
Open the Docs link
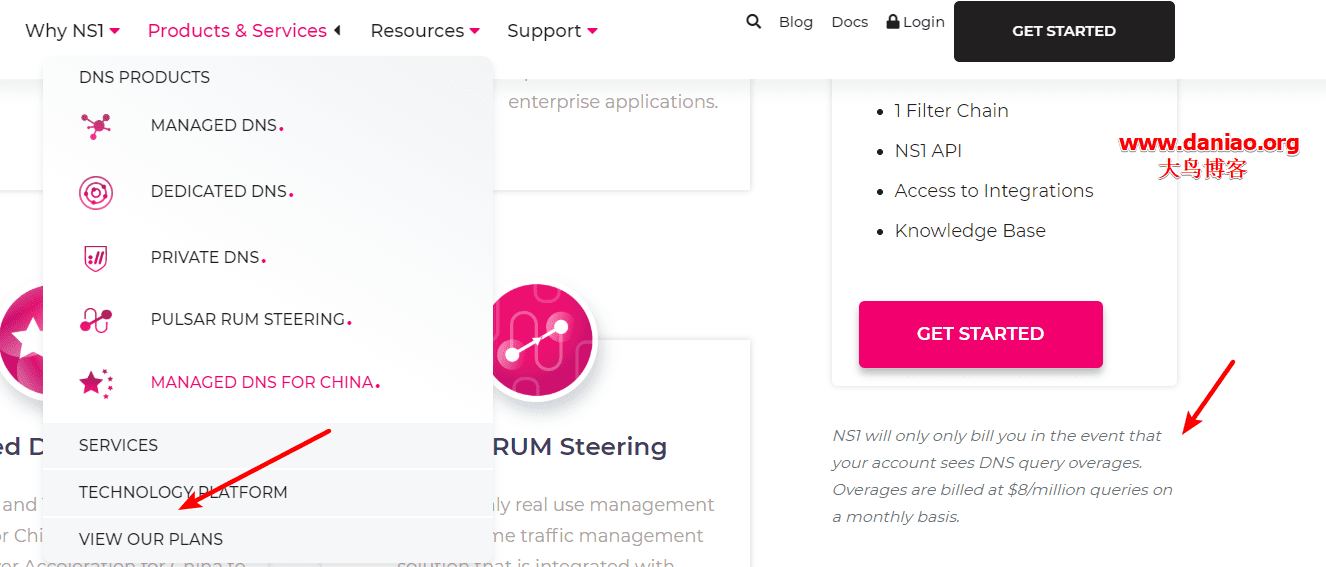coord(850,22)
